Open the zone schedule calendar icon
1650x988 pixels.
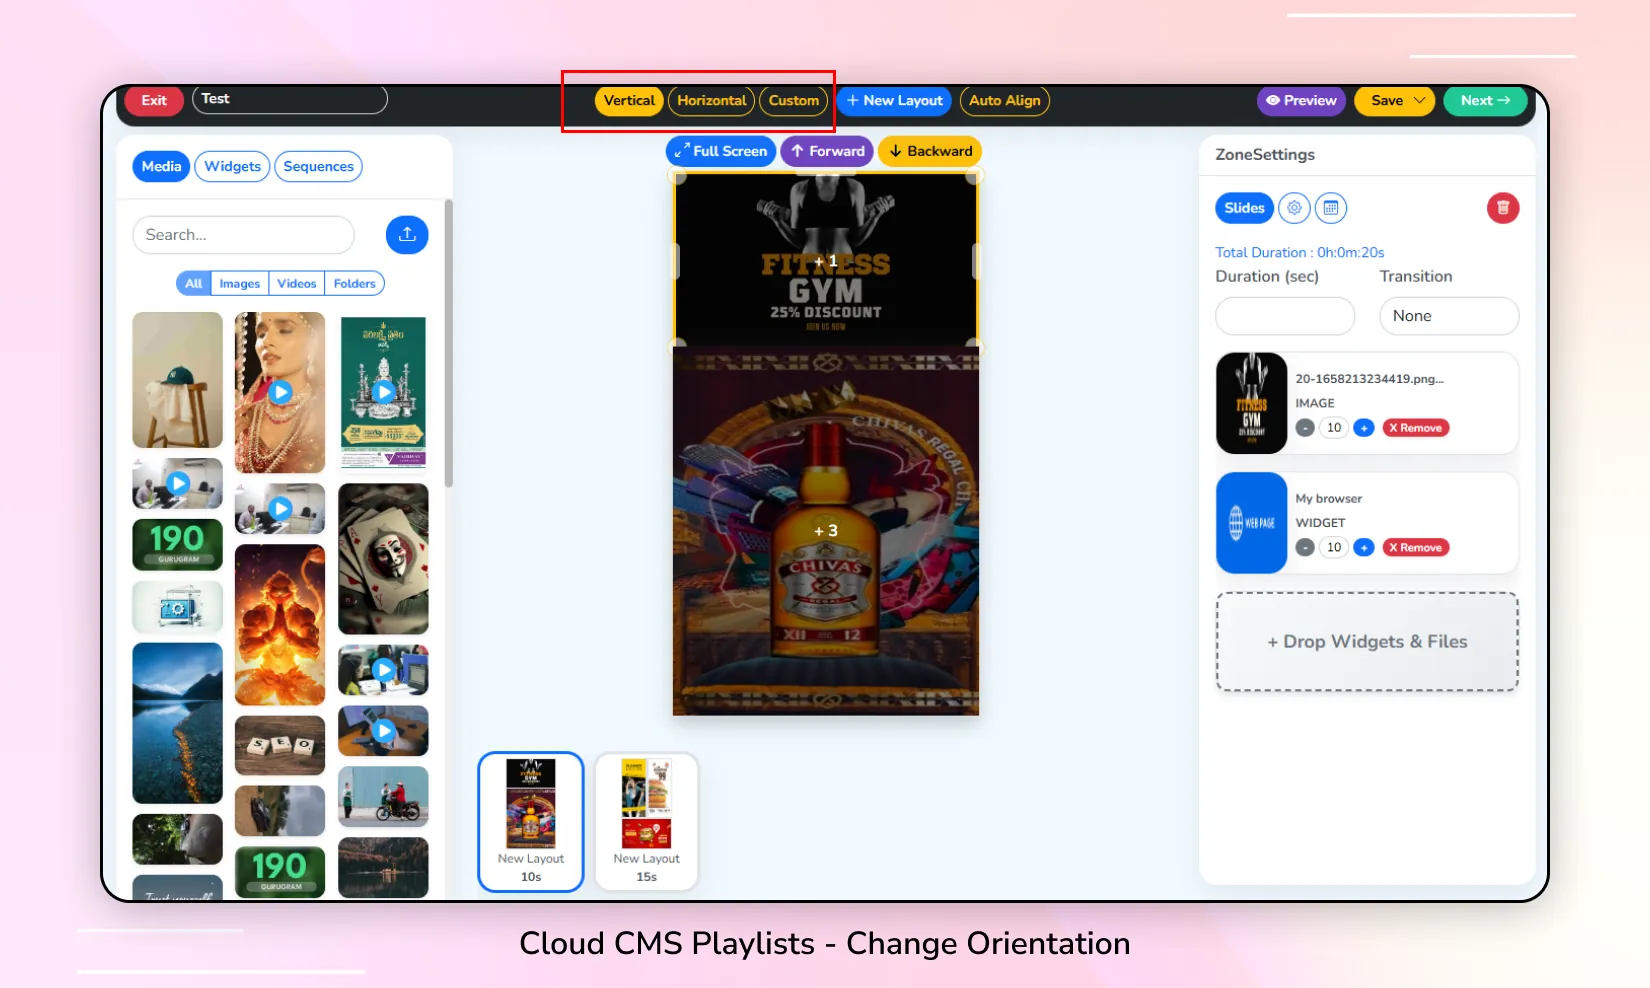tap(1330, 208)
